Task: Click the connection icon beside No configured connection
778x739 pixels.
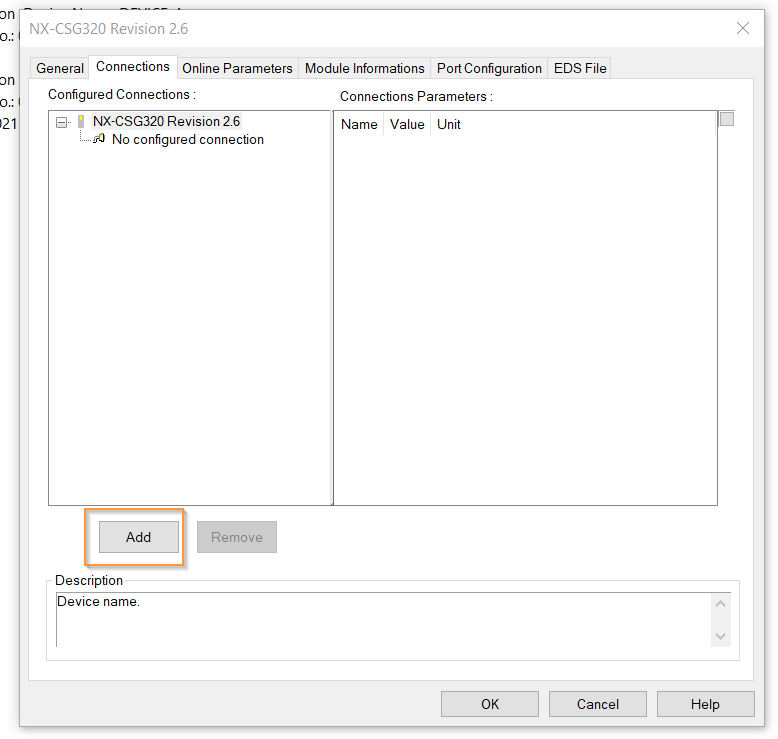Action: [x=99, y=139]
